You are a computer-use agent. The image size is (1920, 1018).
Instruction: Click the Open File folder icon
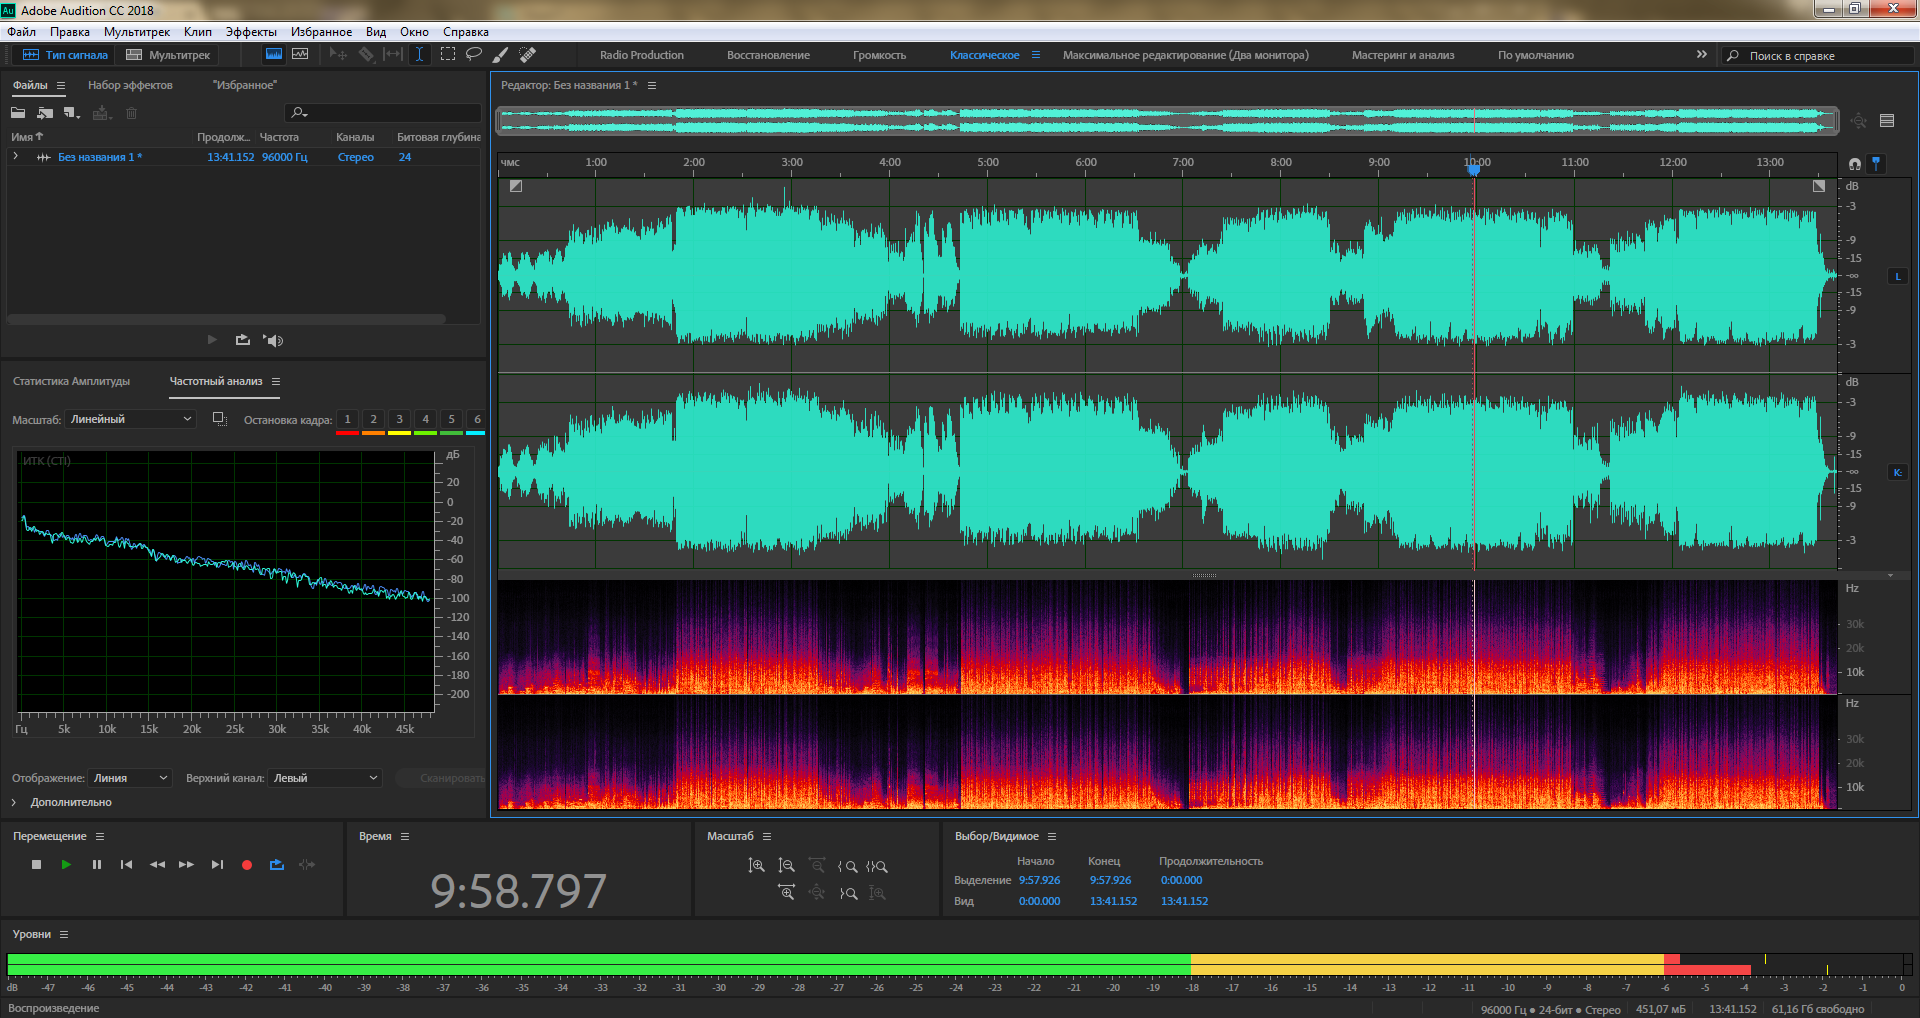[x=18, y=113]
